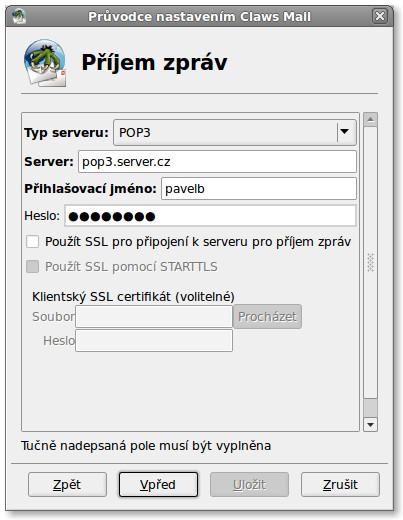Click the Heslo password field with dots
The image size is (403, 520).
click(210, 216)
